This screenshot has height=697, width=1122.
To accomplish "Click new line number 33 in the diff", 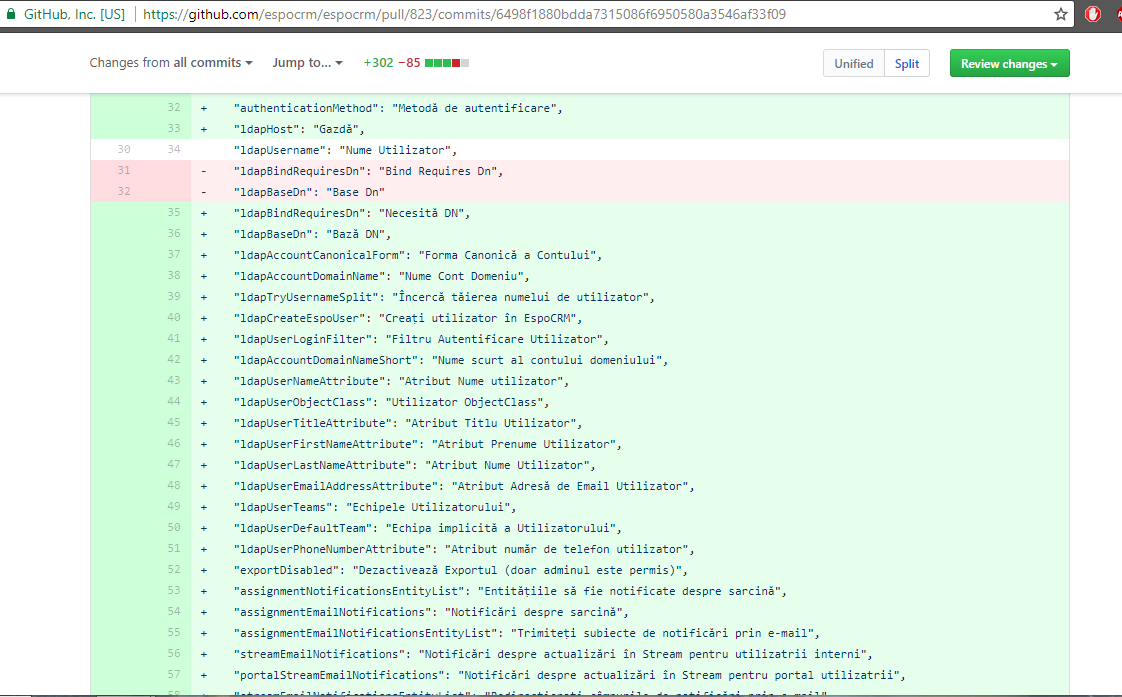I will tap(174, 128).
